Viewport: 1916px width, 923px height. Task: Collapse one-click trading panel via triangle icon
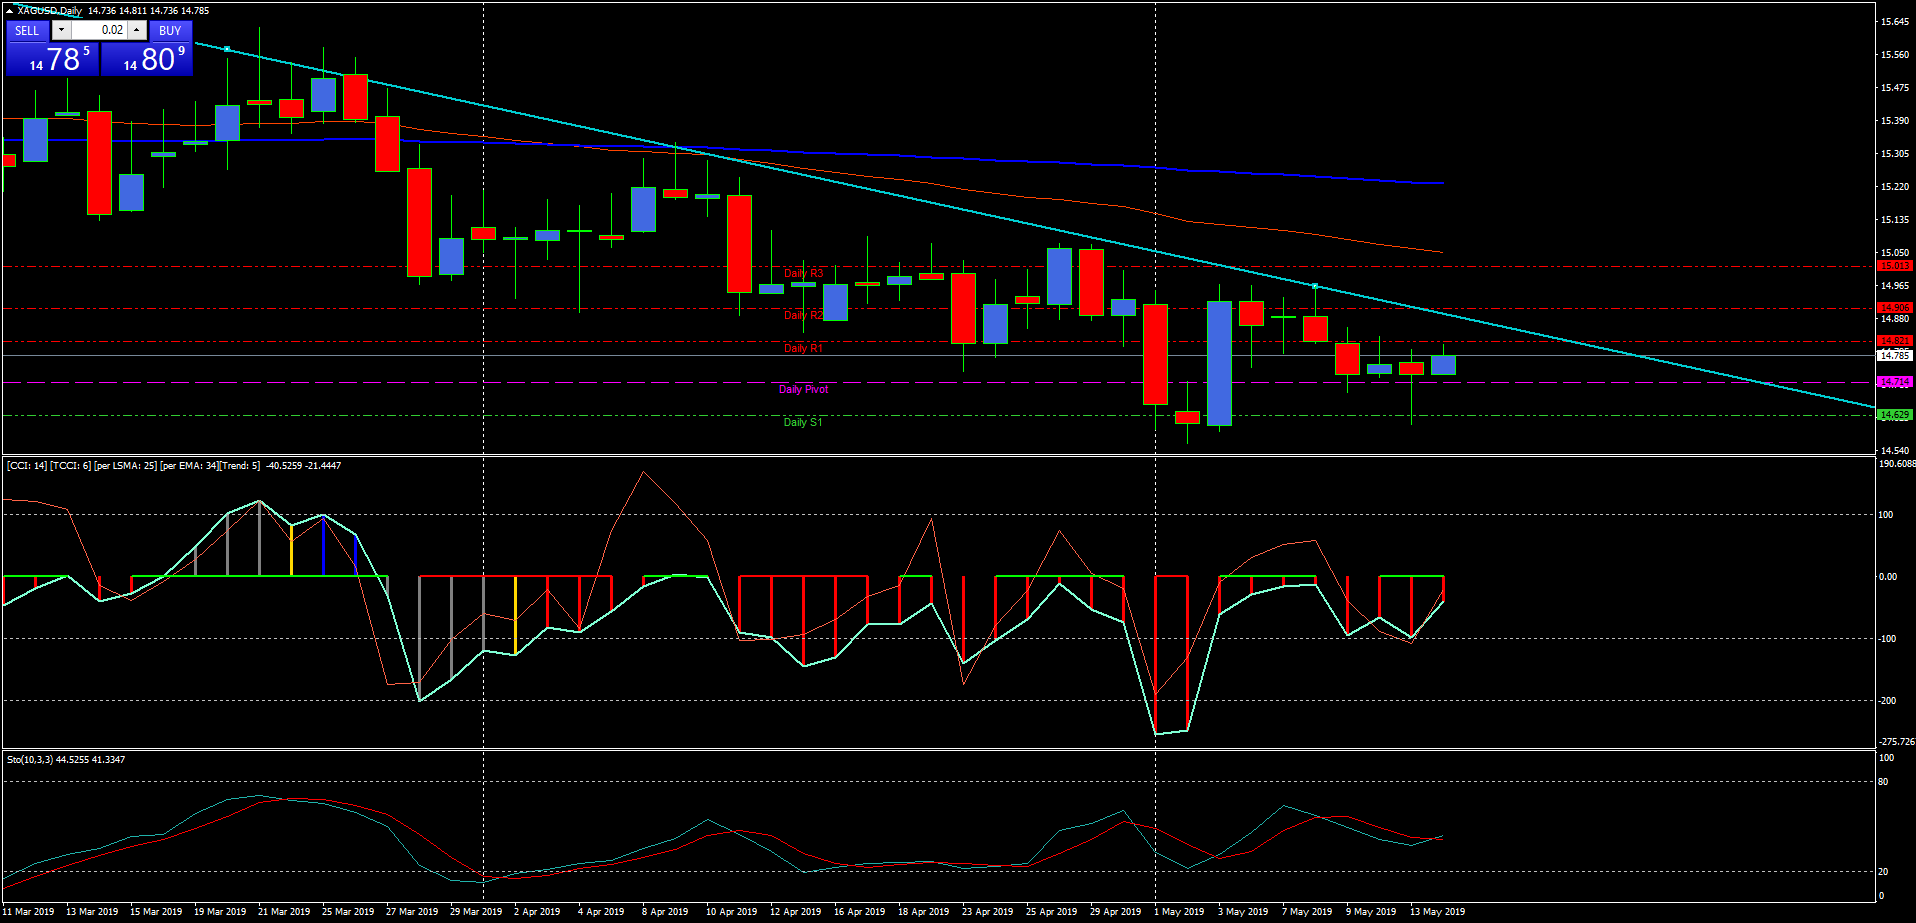(9, 11)
